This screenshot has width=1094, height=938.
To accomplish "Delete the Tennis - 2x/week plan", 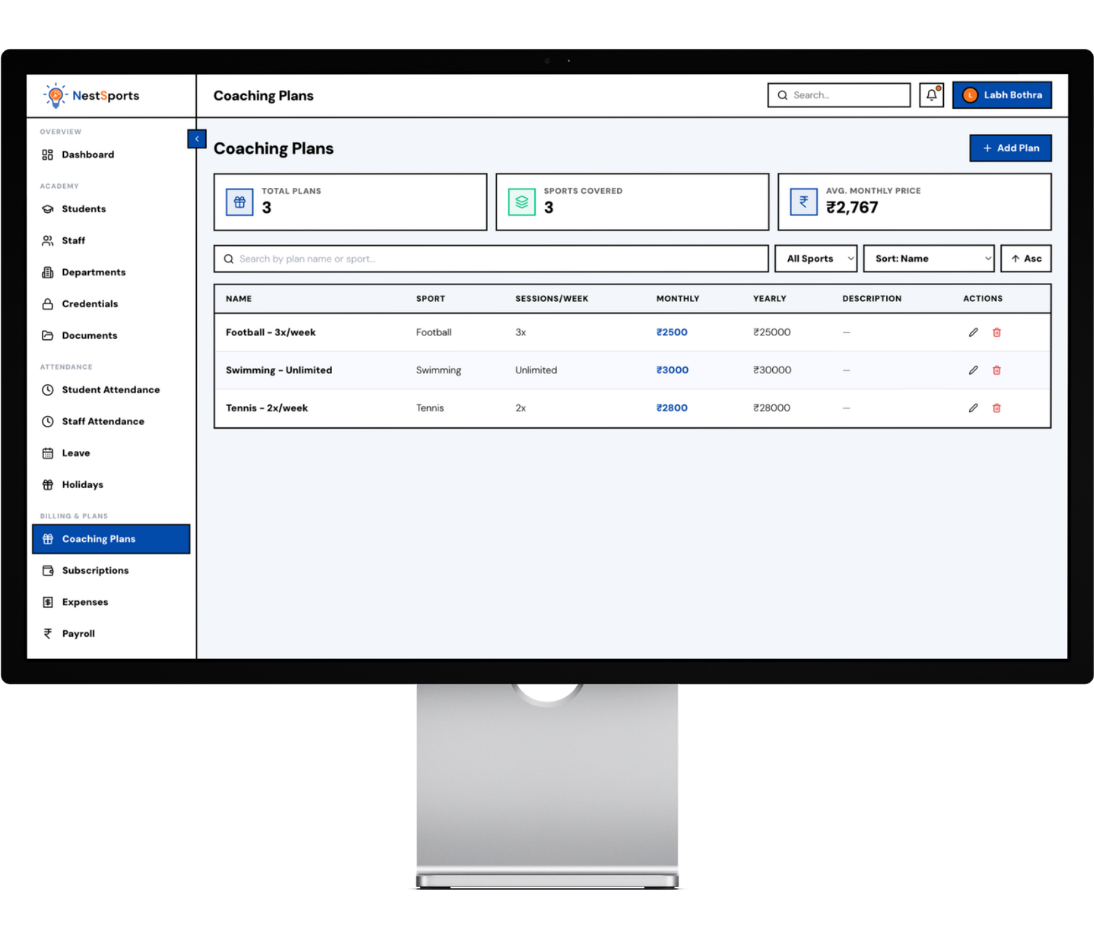I will pos(996,408).
